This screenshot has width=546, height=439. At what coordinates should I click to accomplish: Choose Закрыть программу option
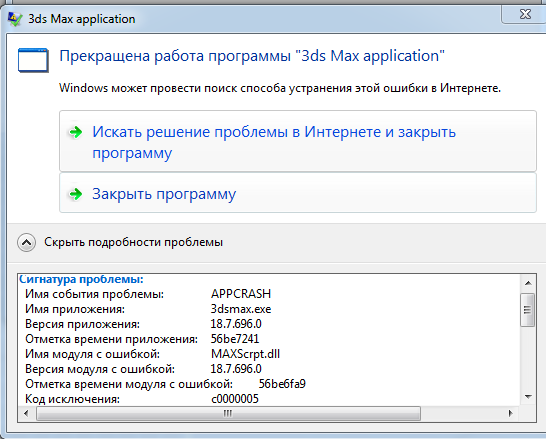coord(298,193)
